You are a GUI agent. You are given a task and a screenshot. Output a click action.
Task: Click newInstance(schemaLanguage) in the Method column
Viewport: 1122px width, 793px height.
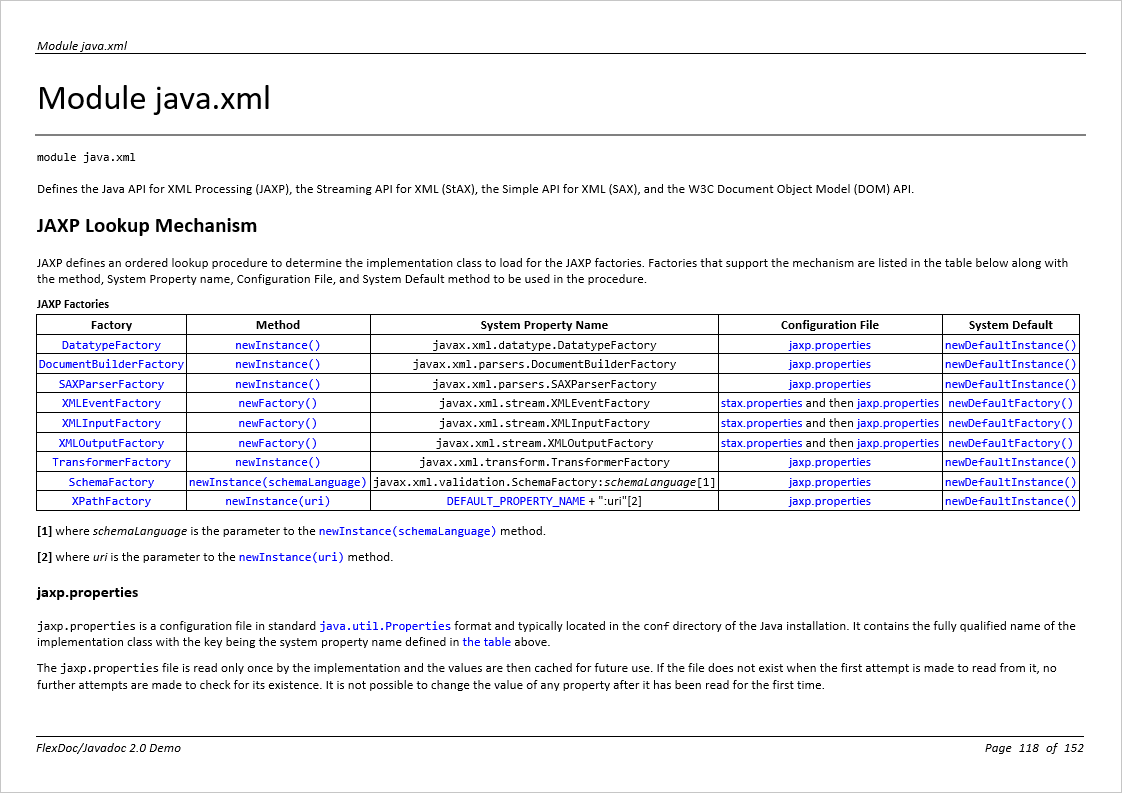pos(278,482)
